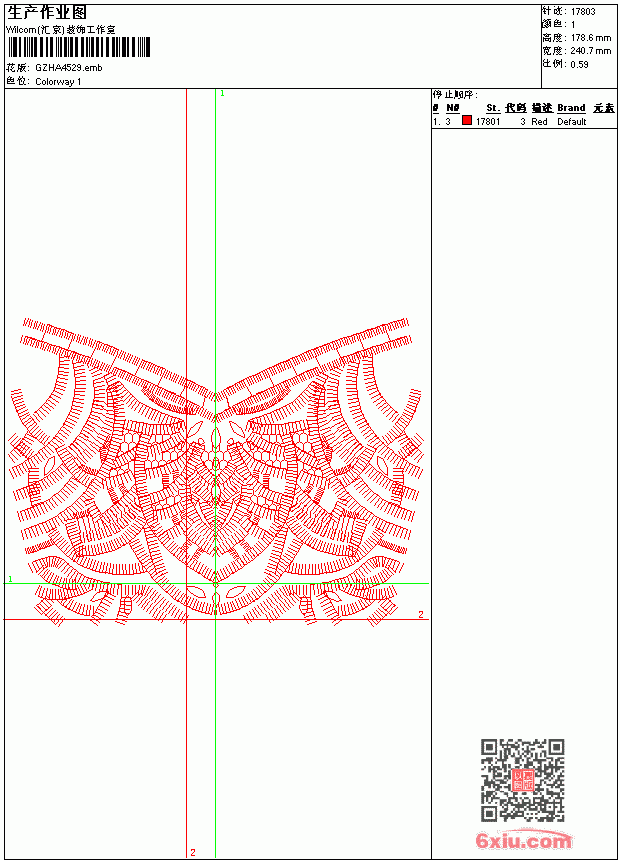
Task: Open the 6xiu.com watermark link
Action: (x=523, y=840)
